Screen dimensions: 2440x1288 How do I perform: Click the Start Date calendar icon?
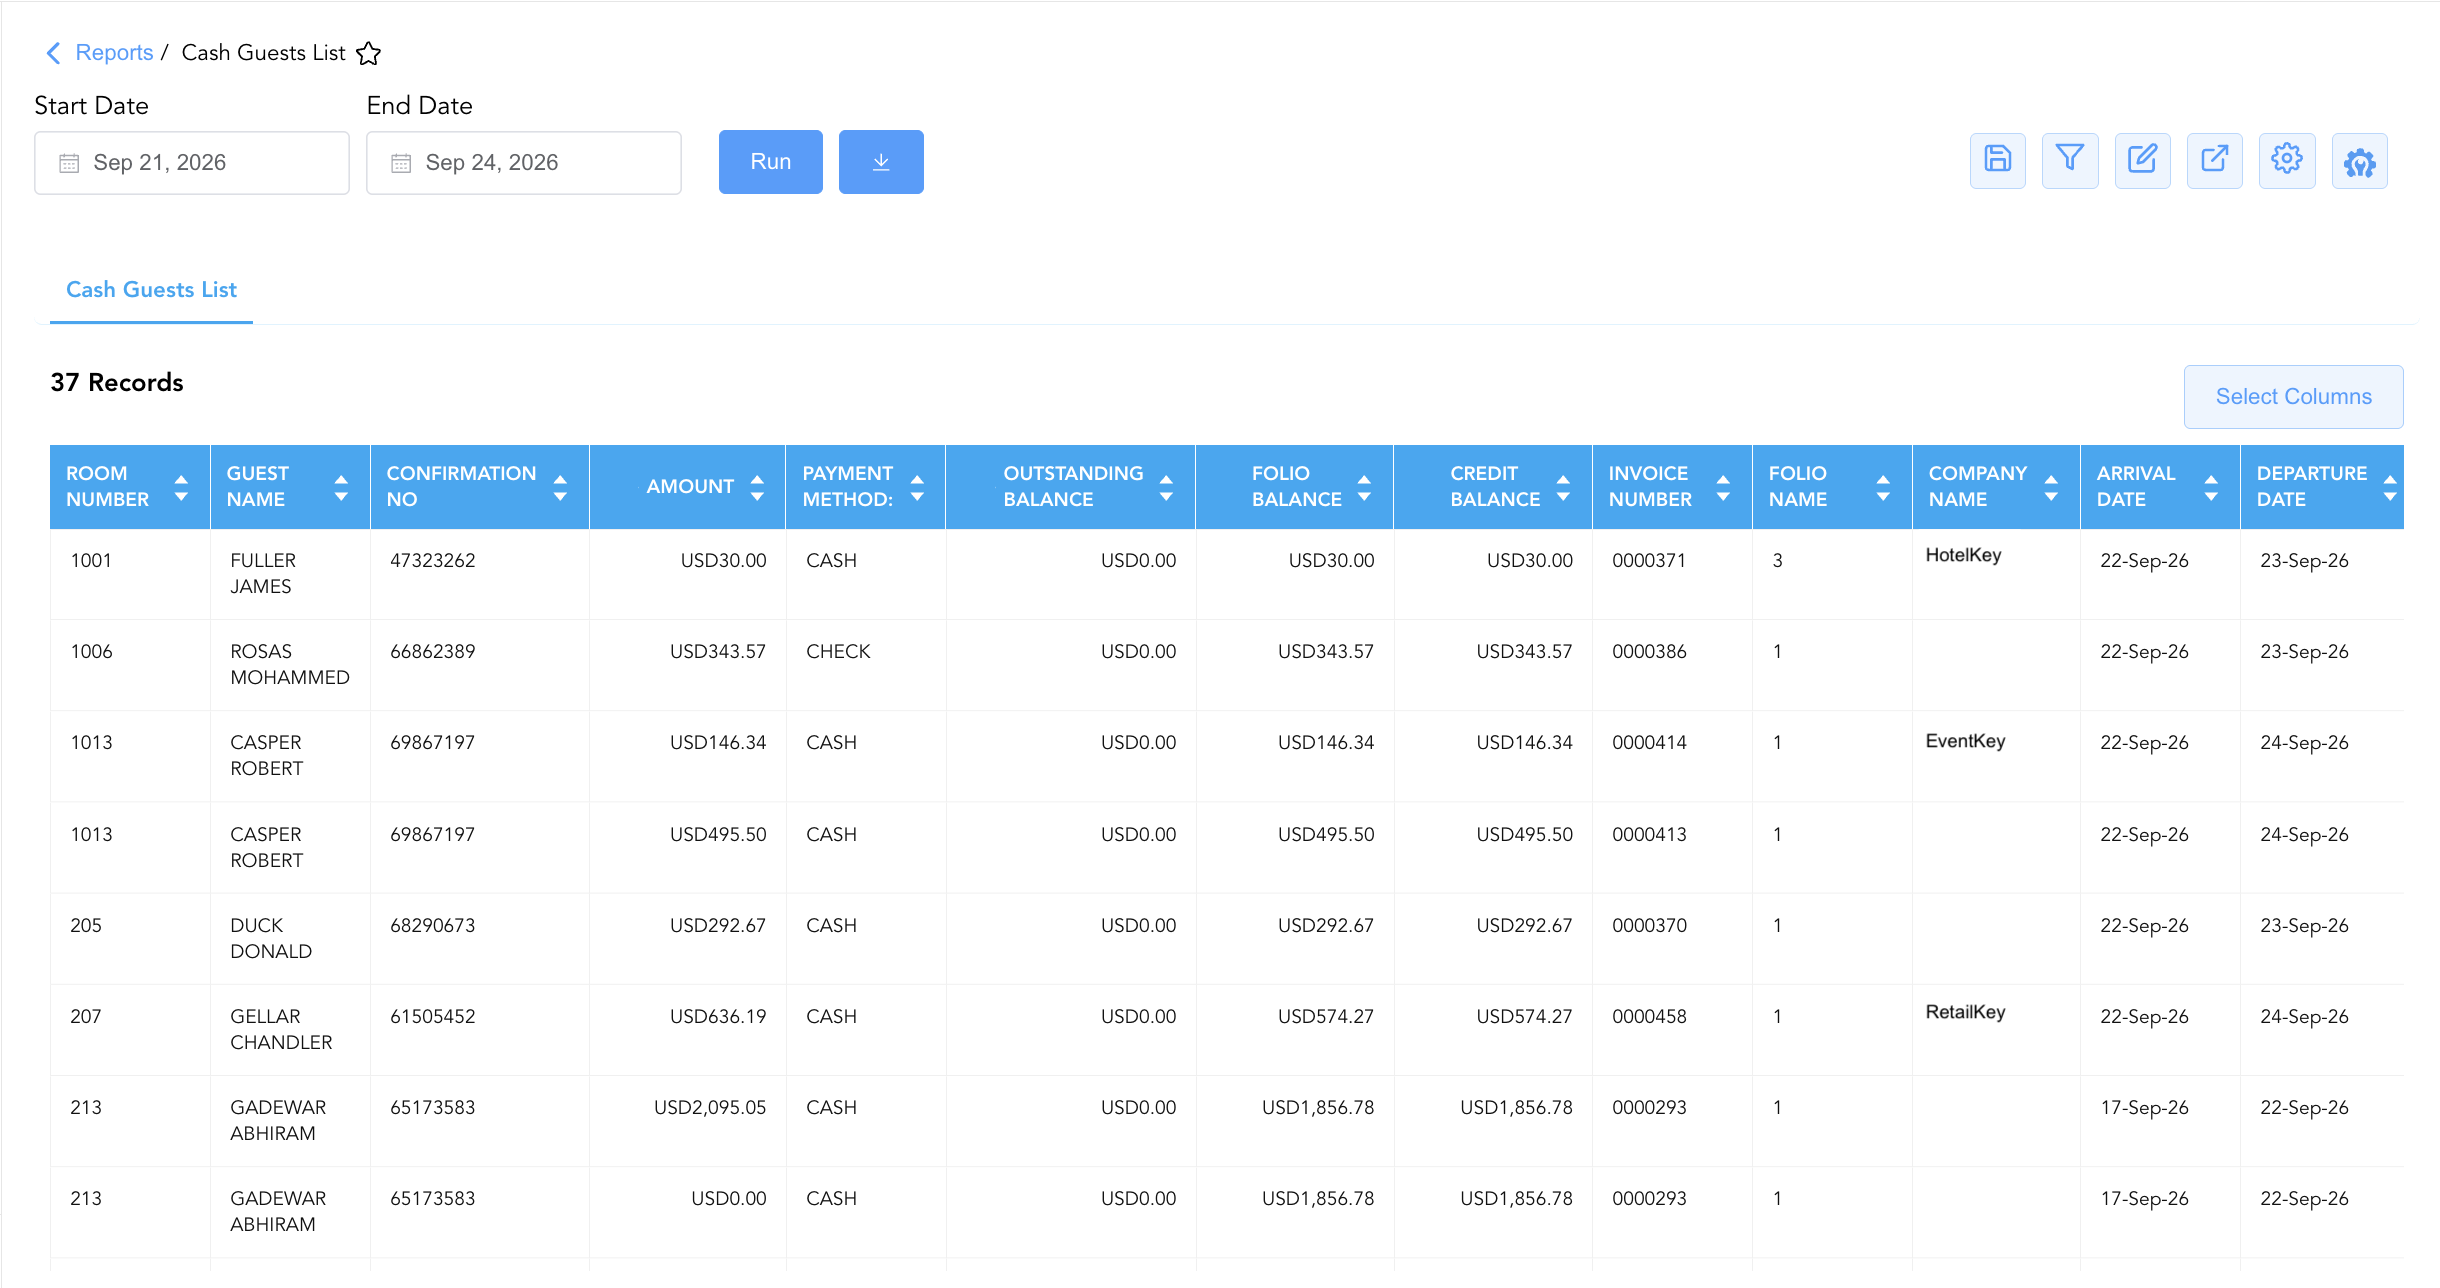[69, 163]
